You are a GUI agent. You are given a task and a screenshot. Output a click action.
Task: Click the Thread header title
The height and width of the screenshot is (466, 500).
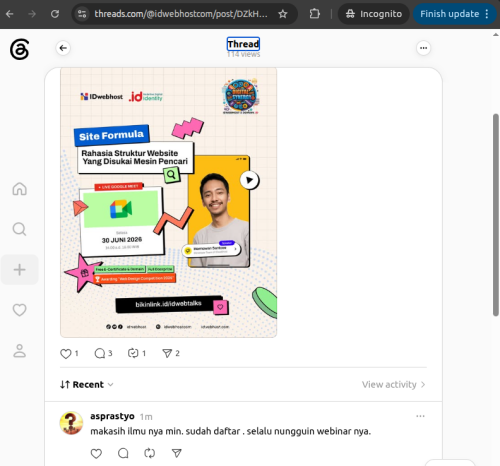(x=243, y=44)
